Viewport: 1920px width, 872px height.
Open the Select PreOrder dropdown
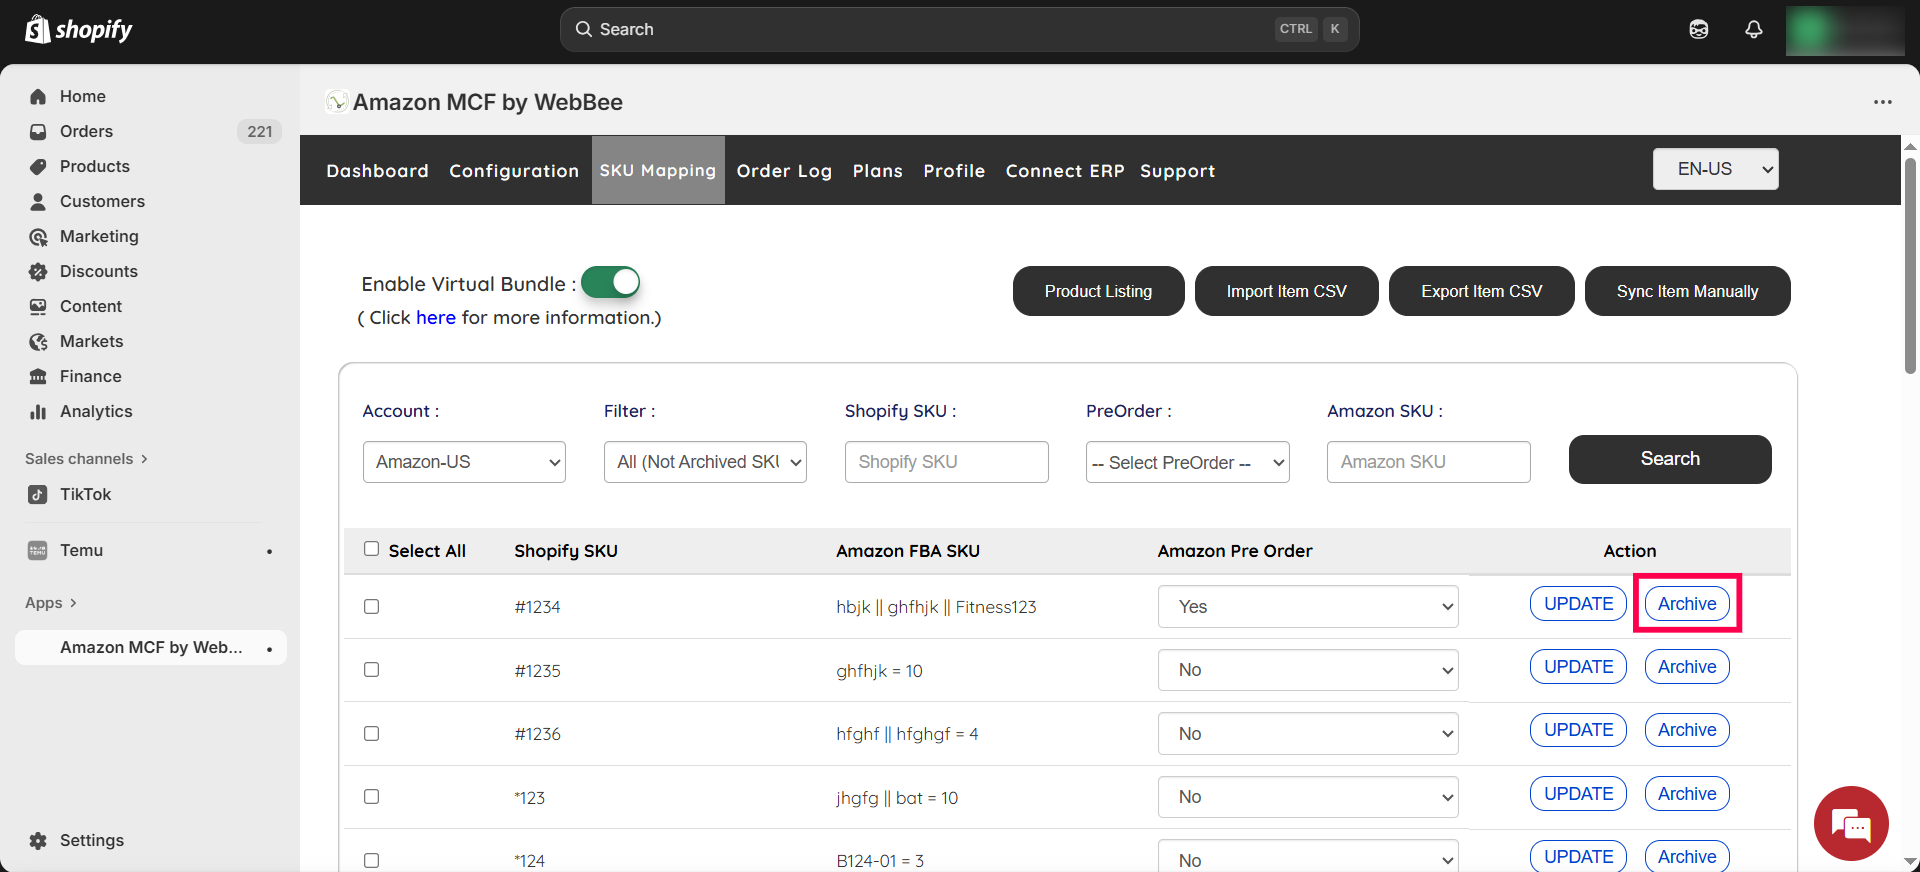1187,463
